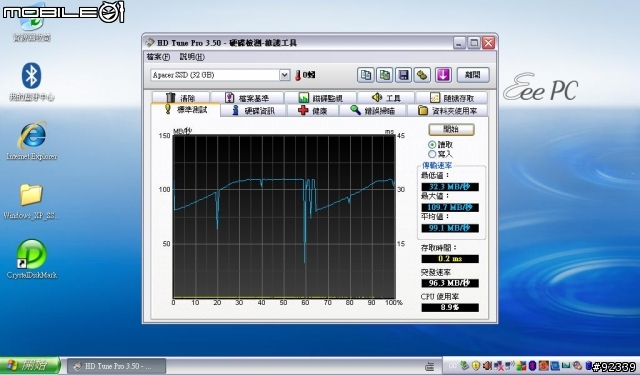The image size is (640, 375).
Task: Click the keyboard language bar icon
Action: 429,366
